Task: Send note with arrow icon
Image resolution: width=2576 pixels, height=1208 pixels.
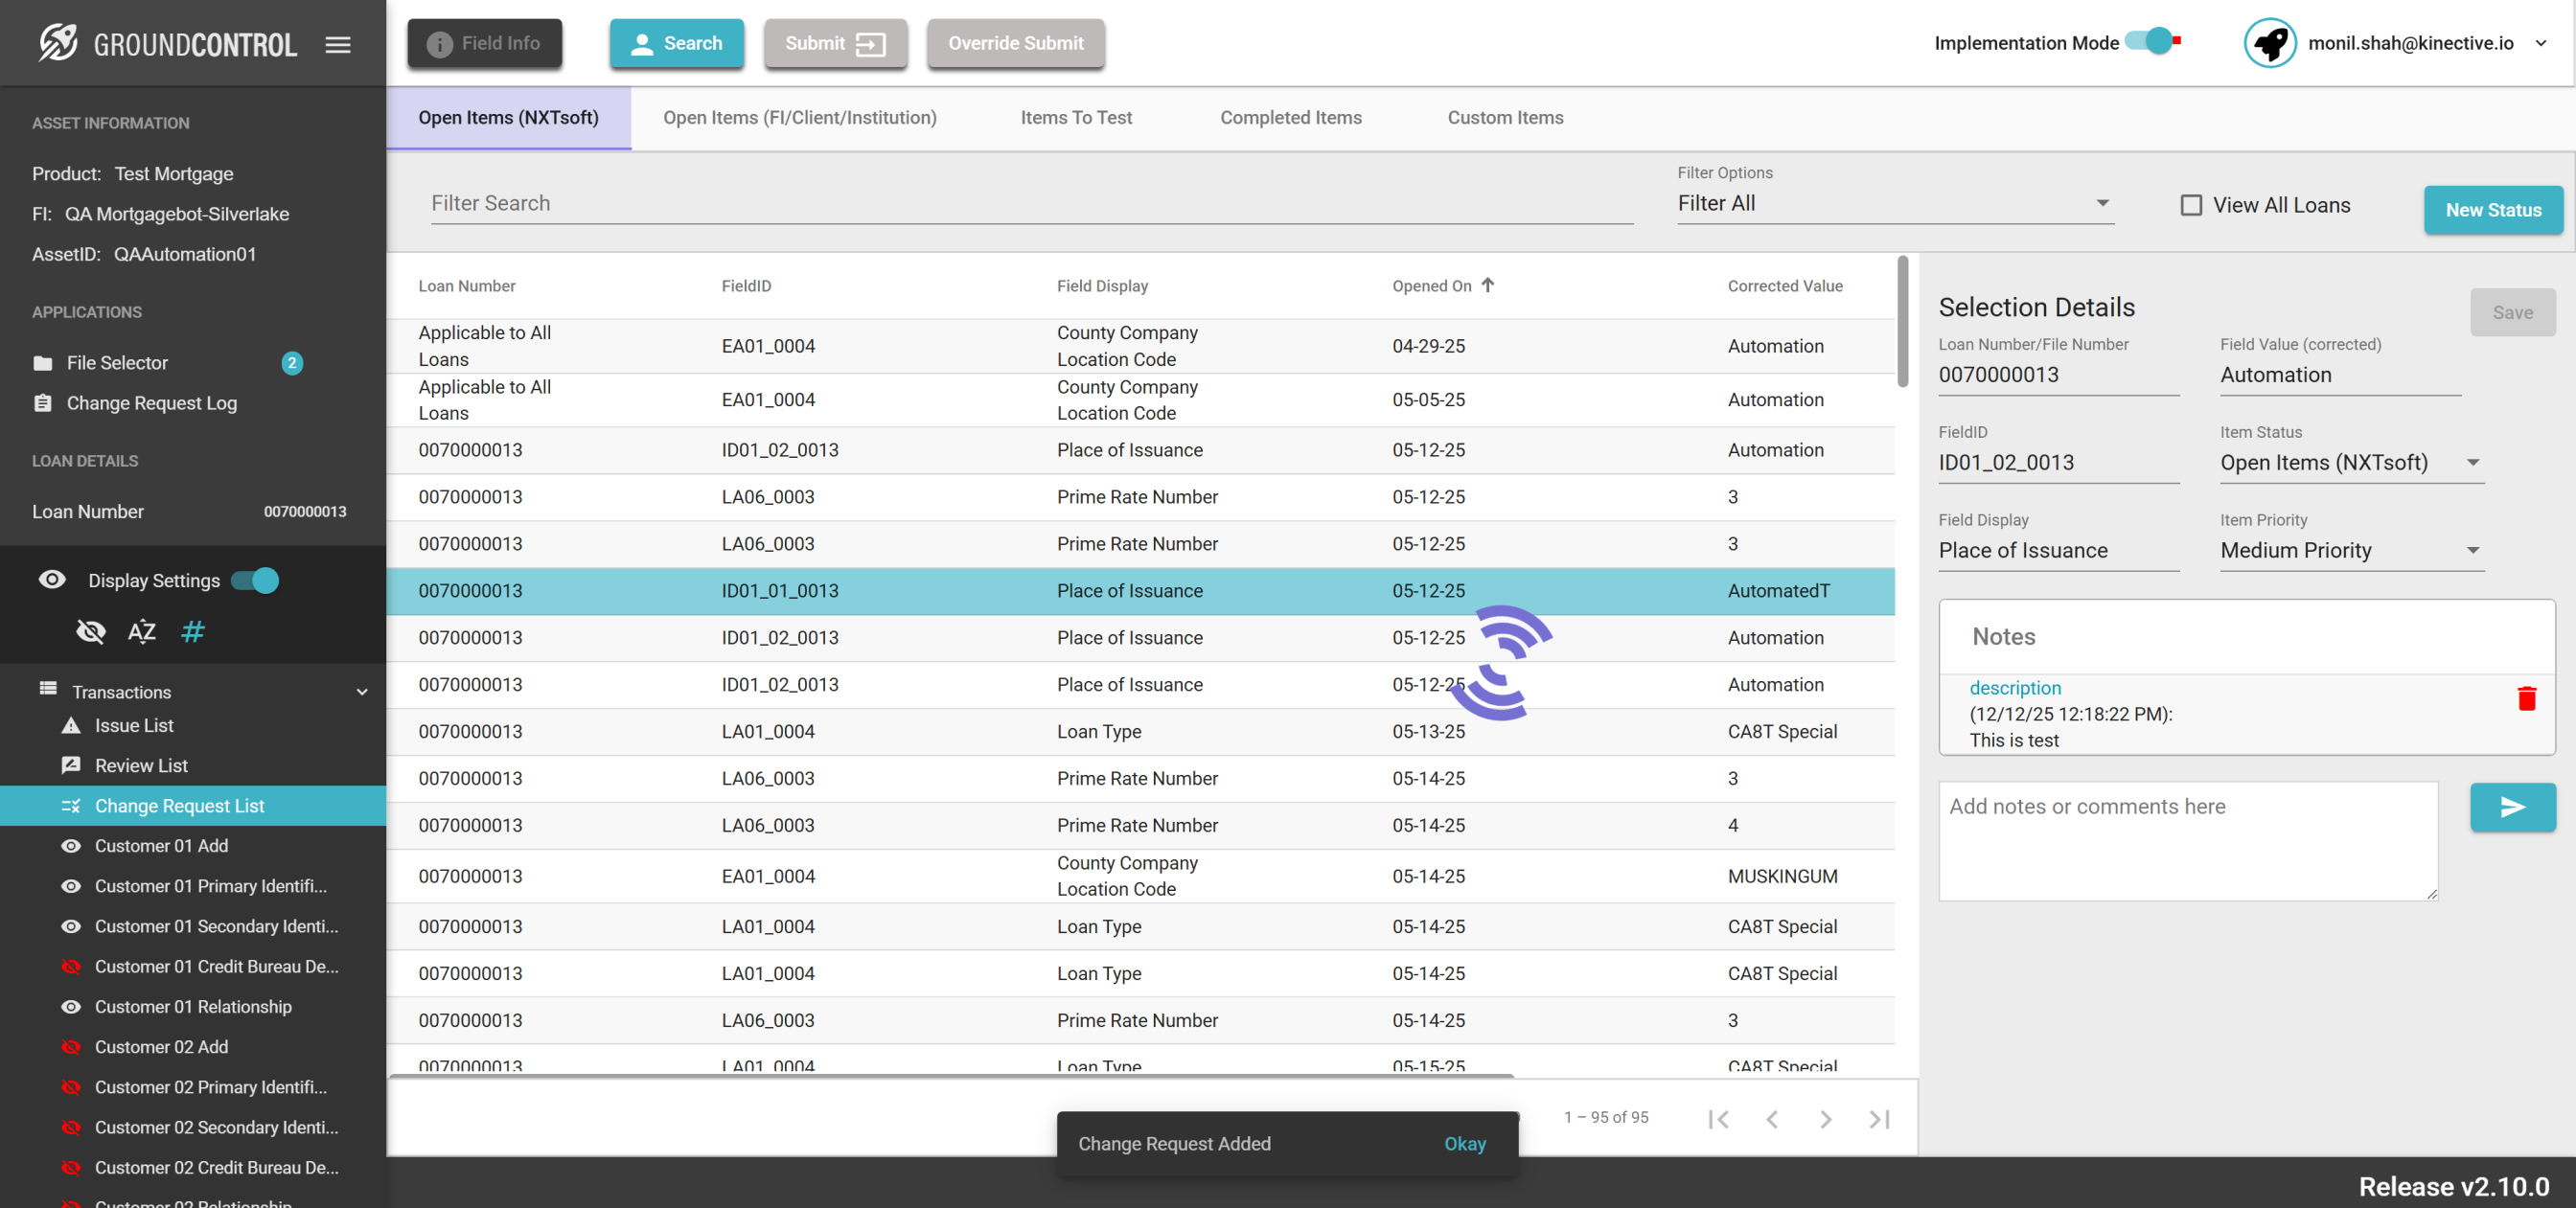Action: pos(2512,807)
